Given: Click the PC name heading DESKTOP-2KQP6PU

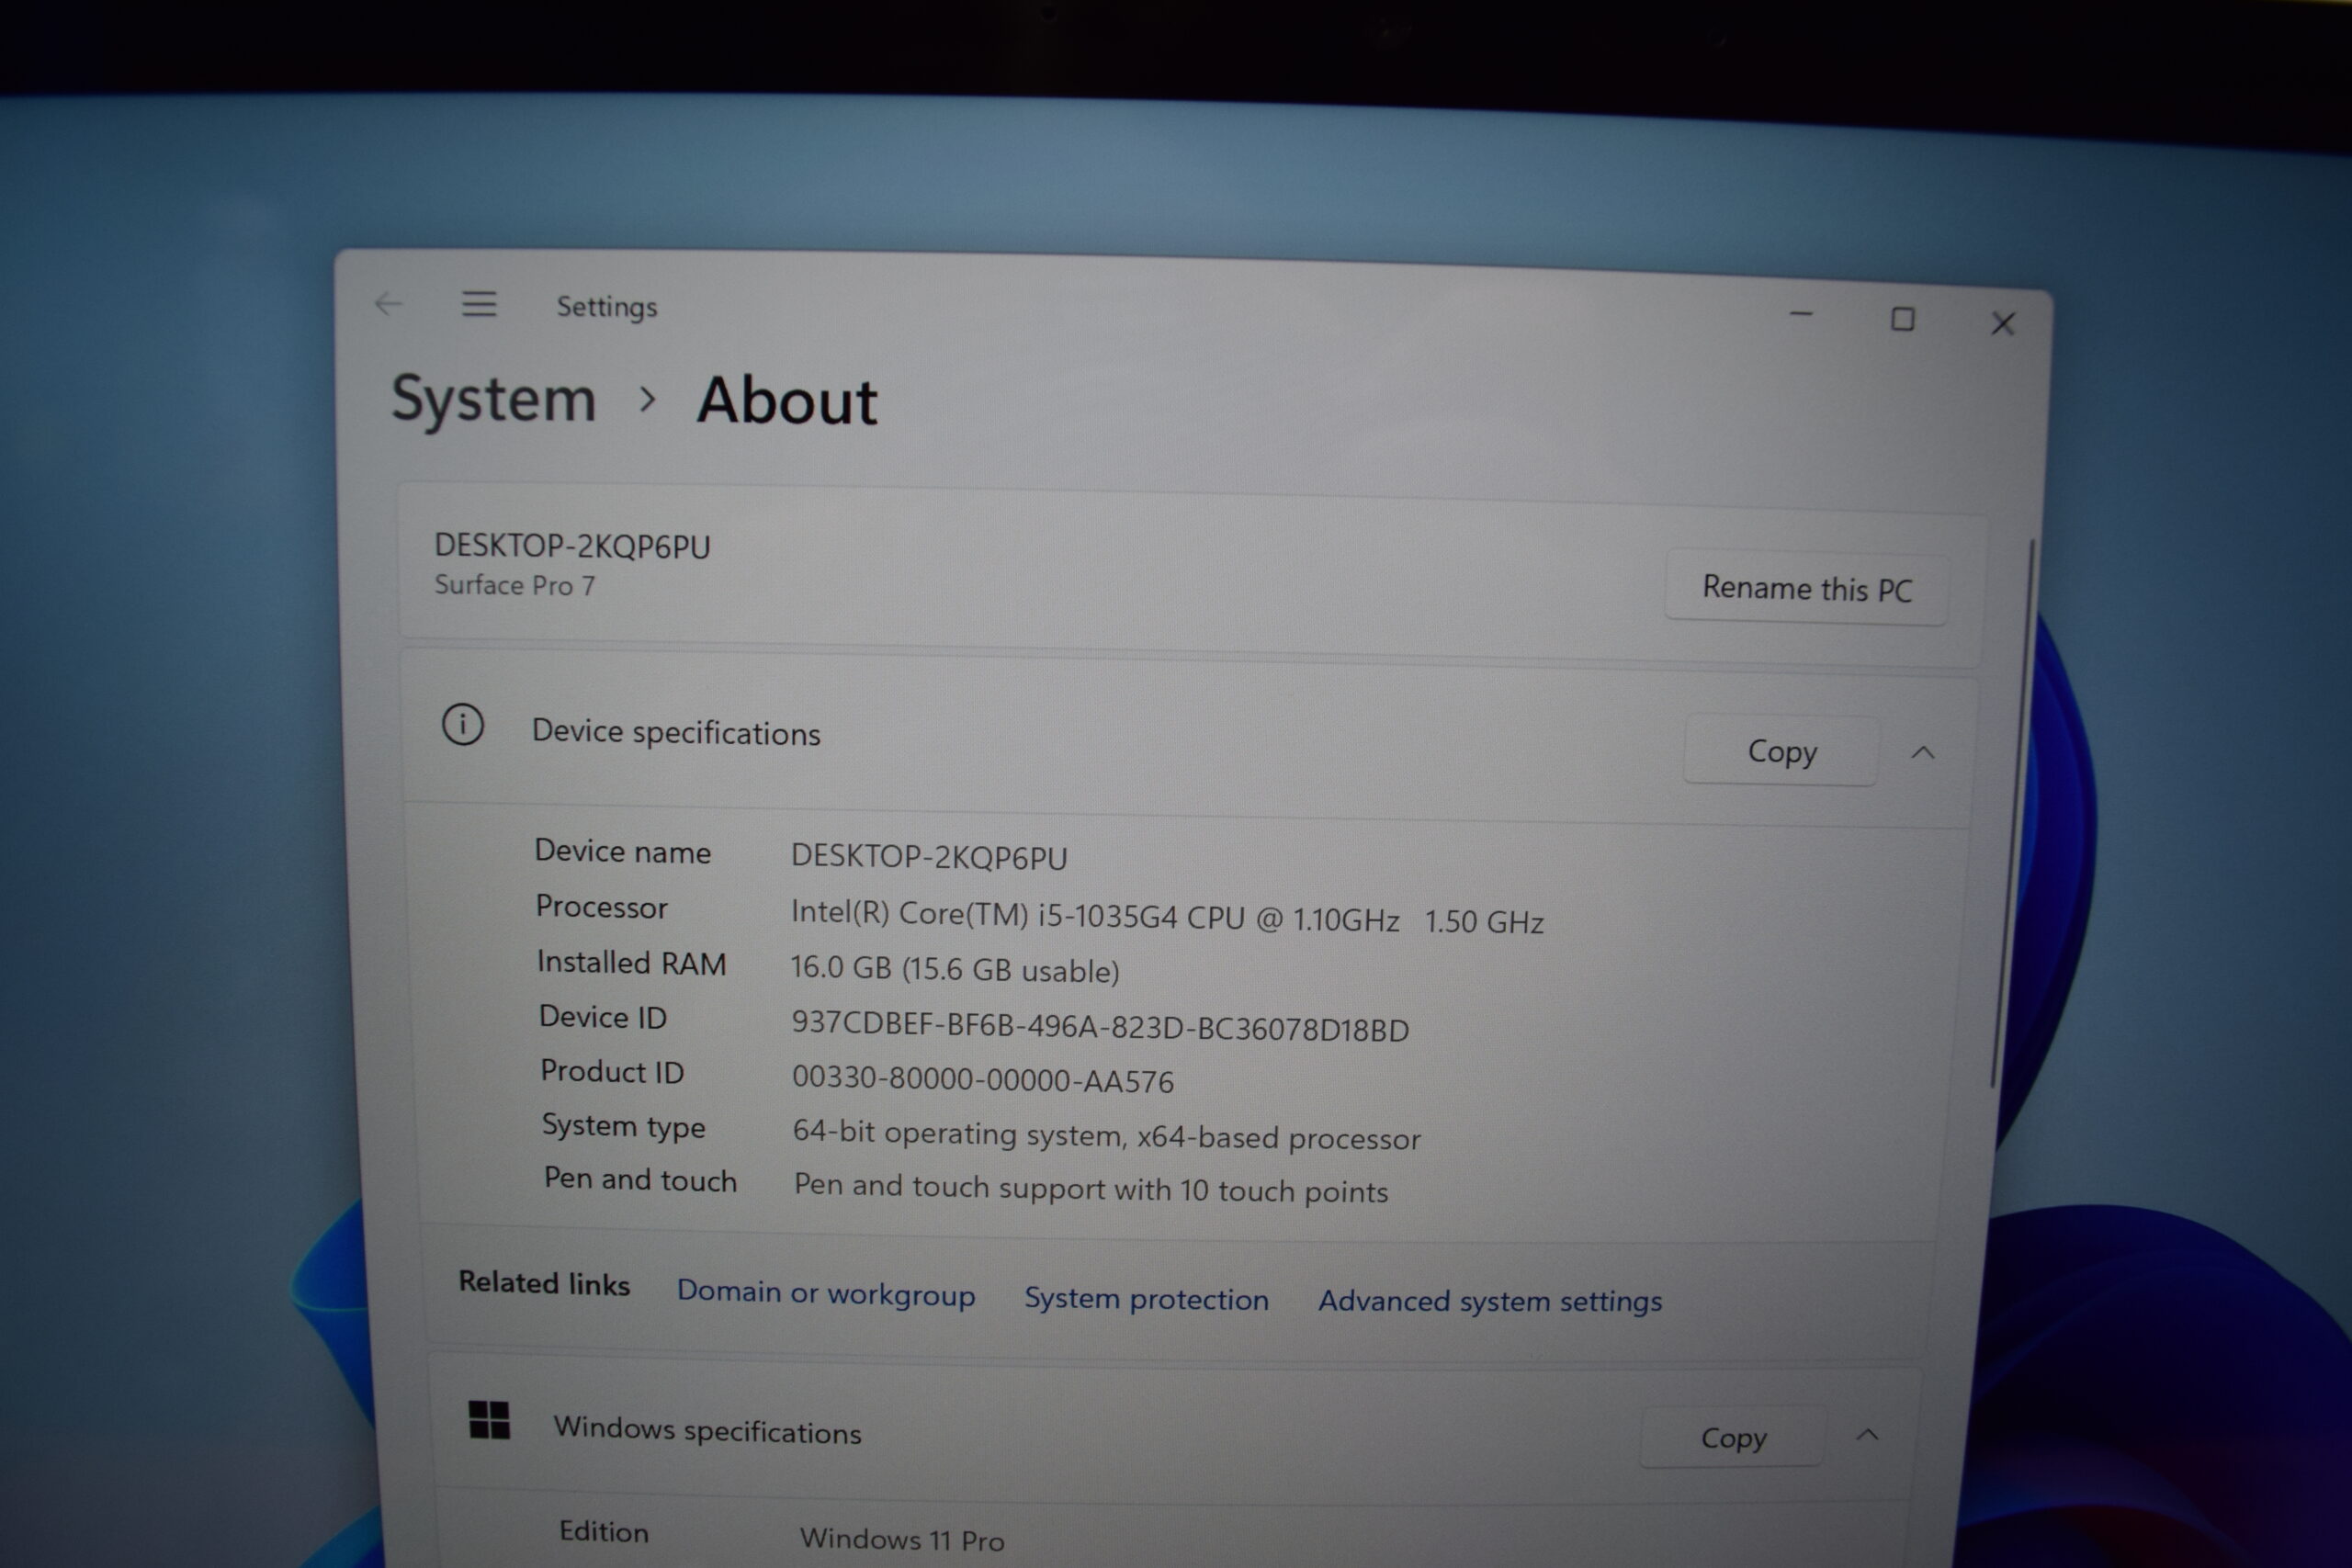Looking at the screenshot, I should 572,546.
